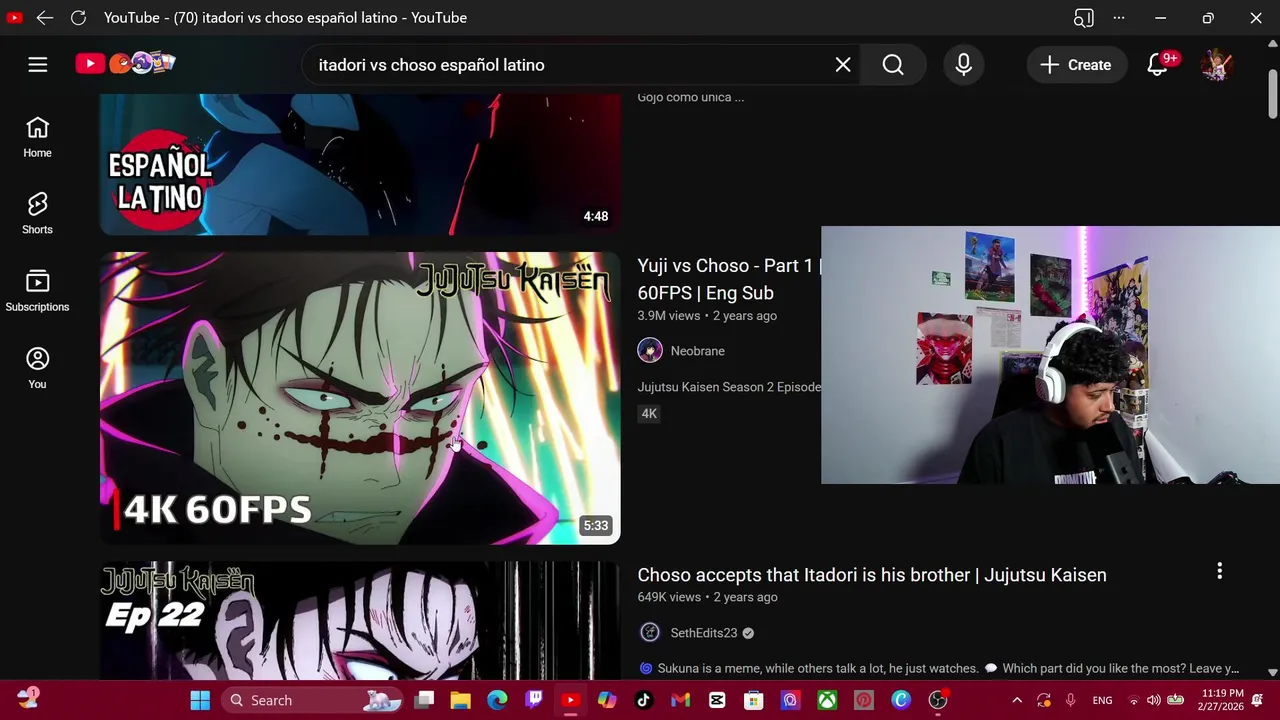
Task: Start voice search with microphone
Action: 964,65
